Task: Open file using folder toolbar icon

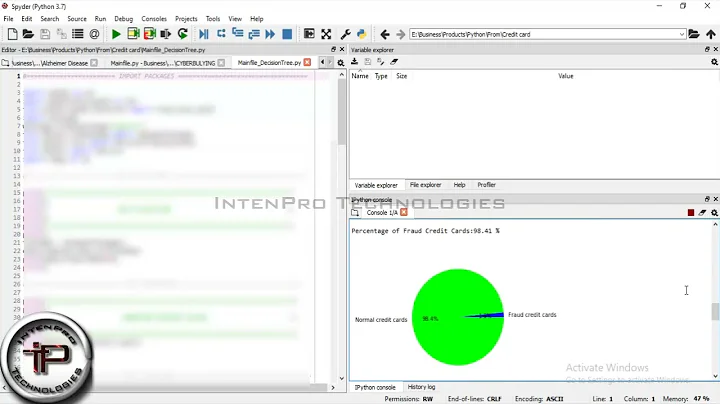Action: pyautogui.click(x=28, y=34)
